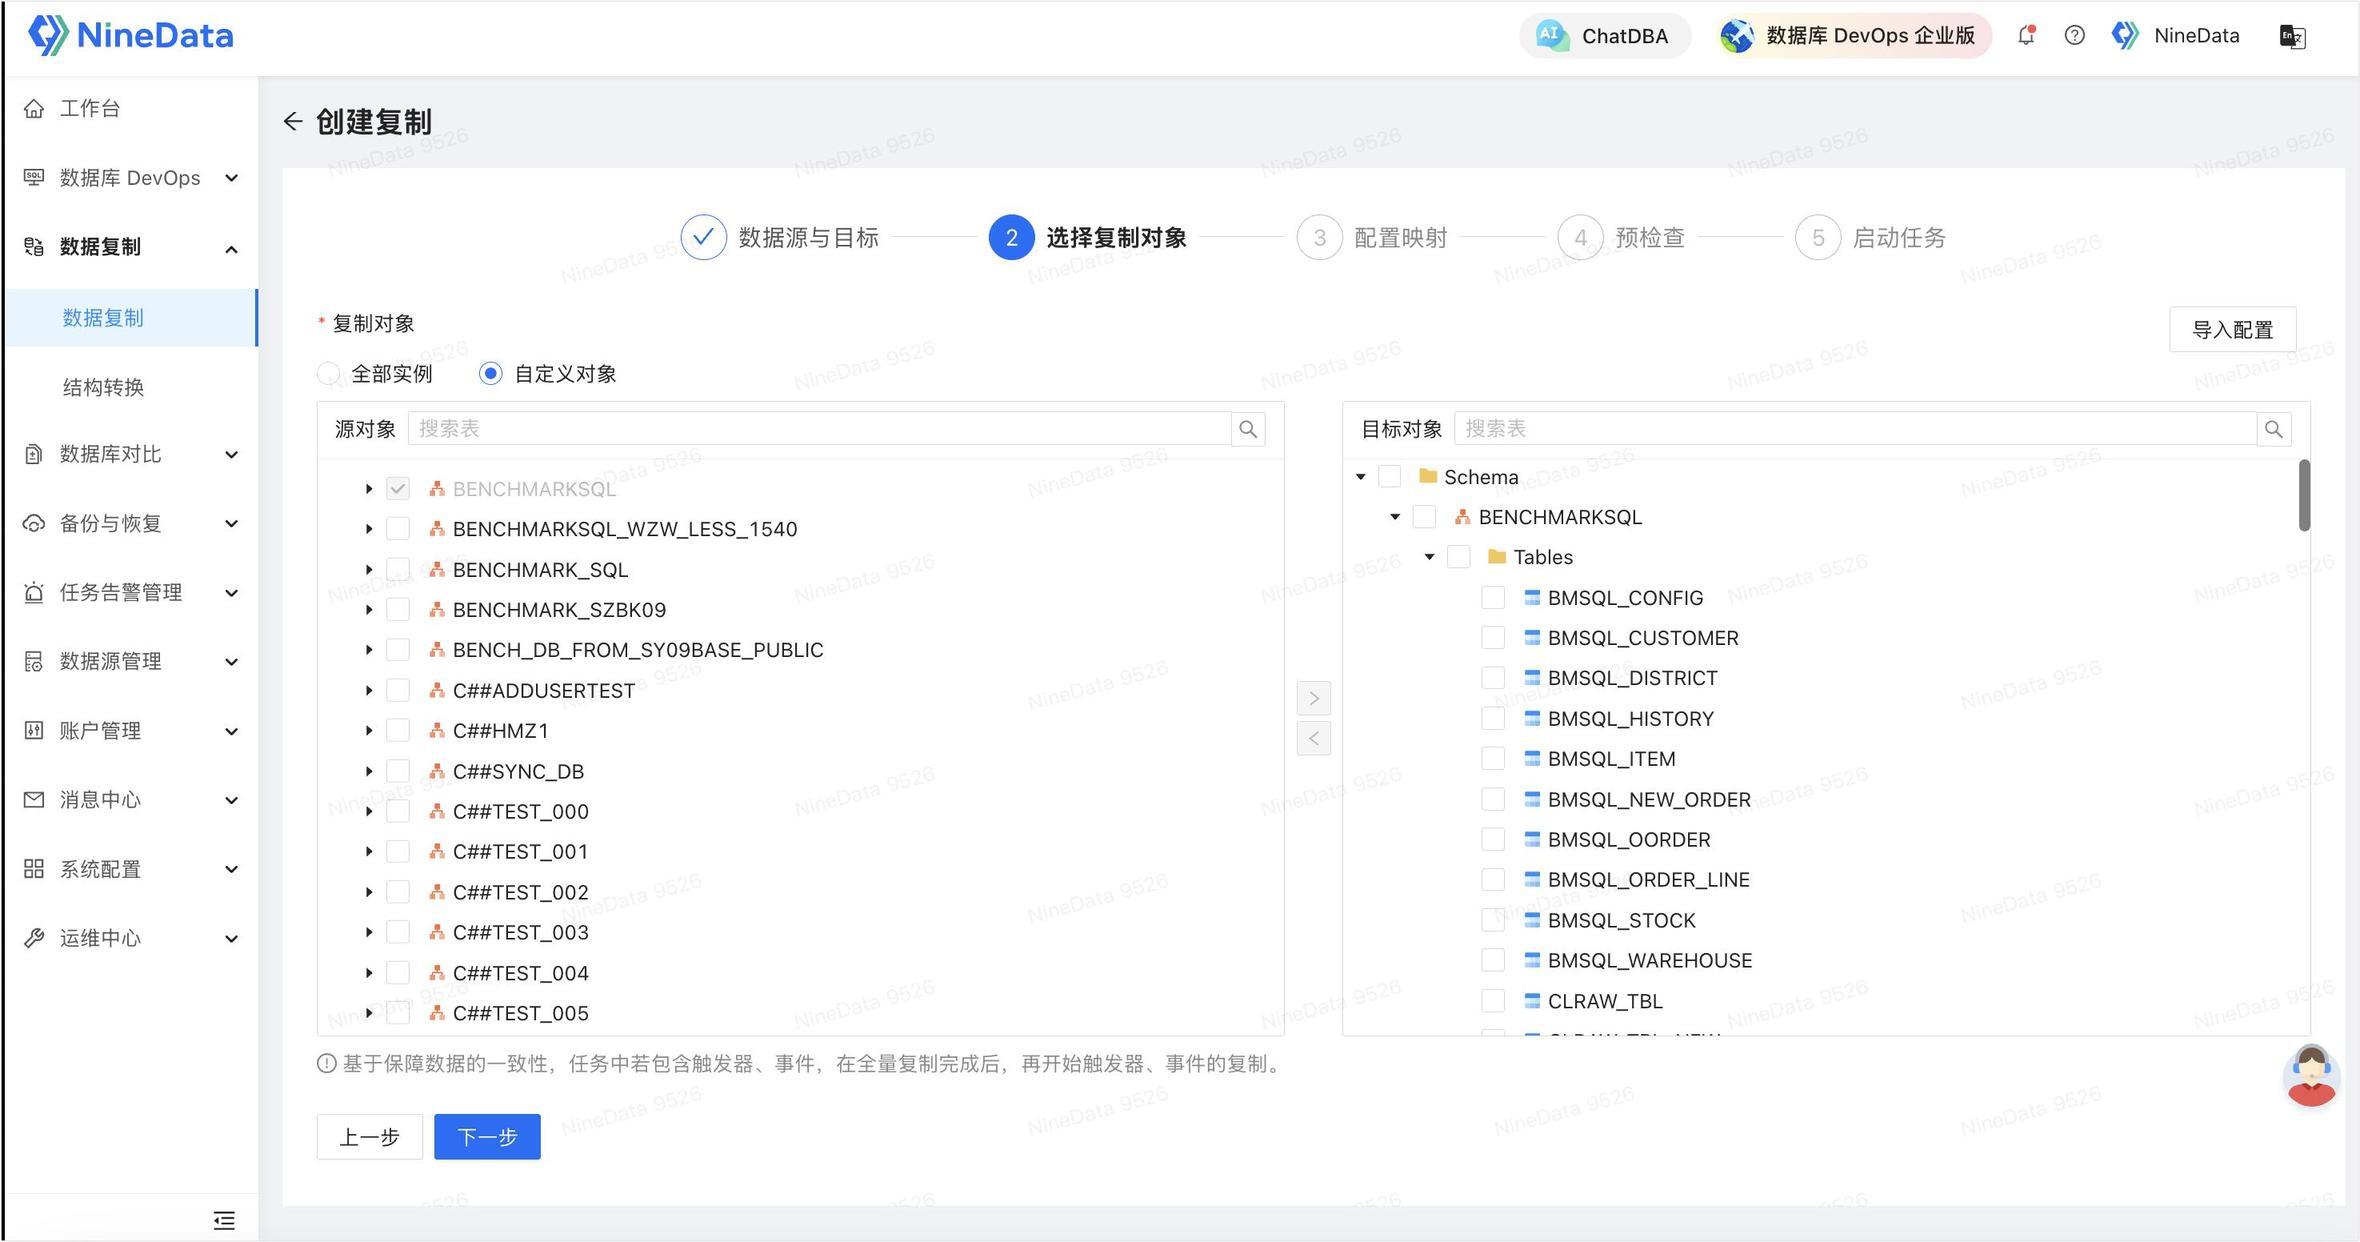The image size is (2360, 1242).
Task: Click the 数据源管理 sidebar icon
Action: coord(34,661)
